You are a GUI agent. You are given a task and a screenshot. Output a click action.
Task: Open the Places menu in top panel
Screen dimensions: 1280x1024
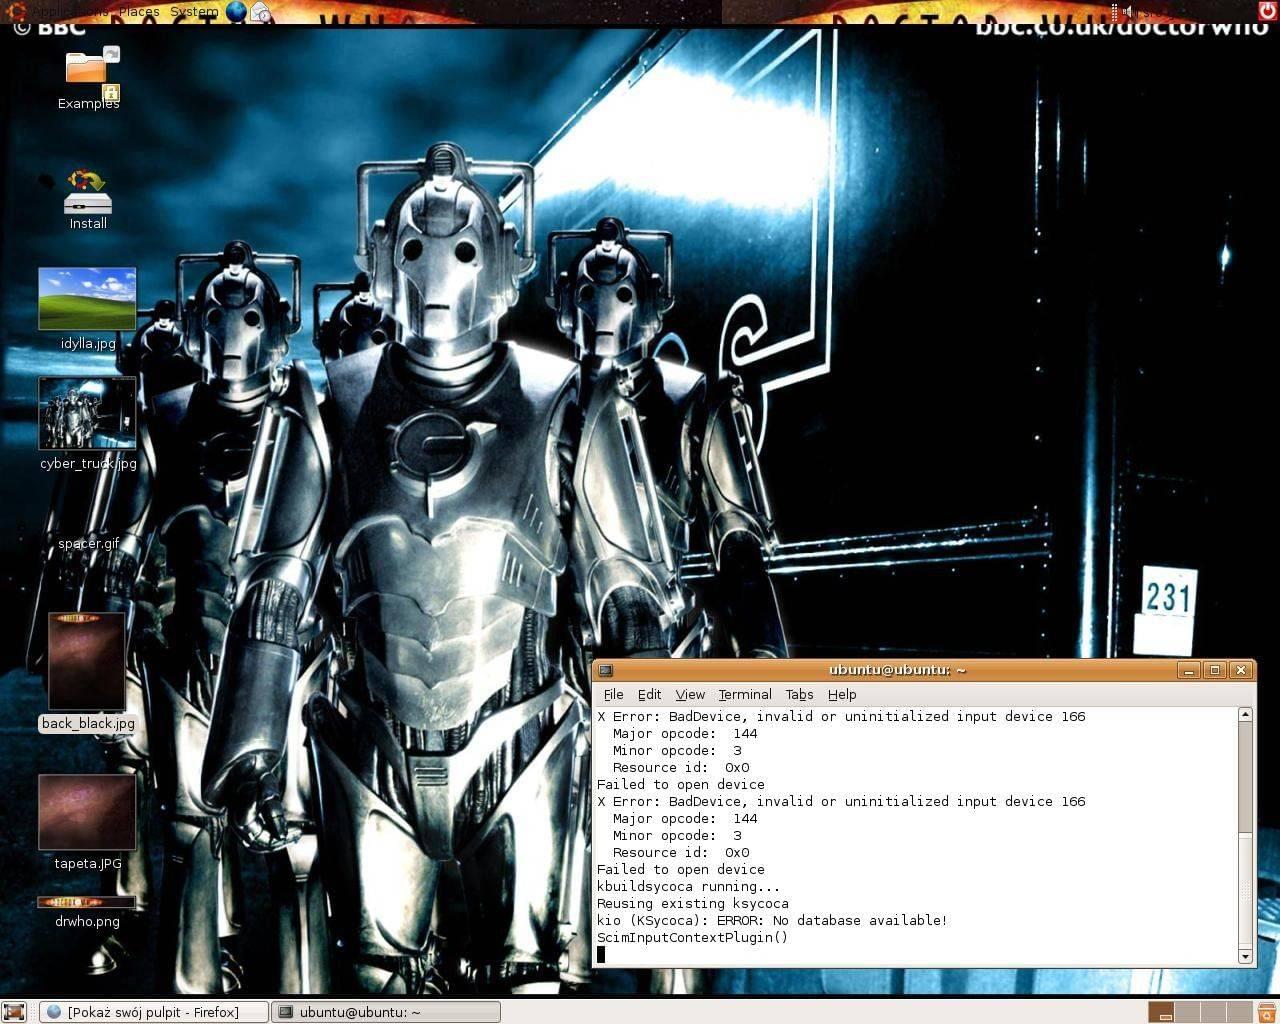(139, 12)
